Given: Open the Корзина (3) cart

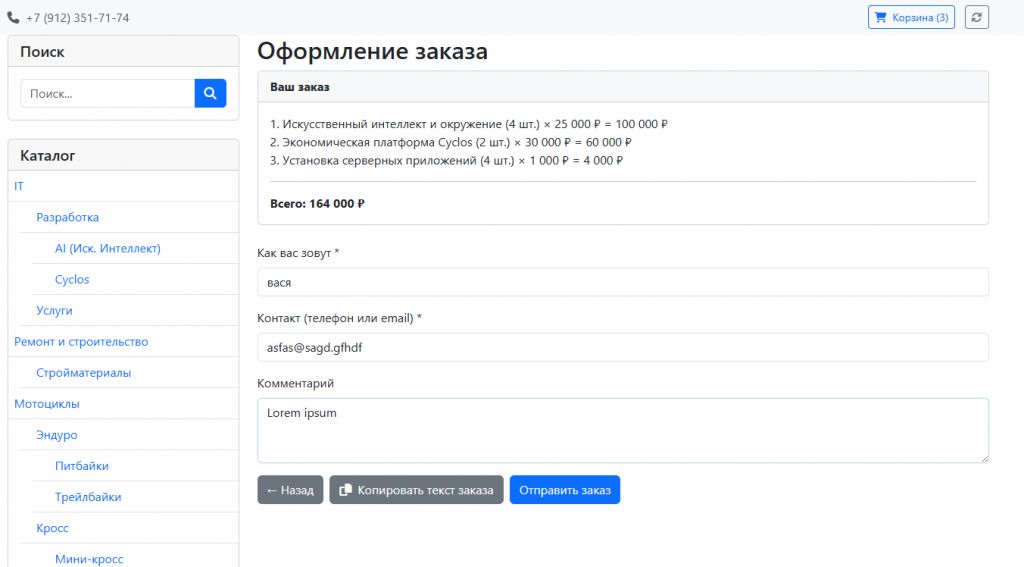Looking at the screenshot, I should (x=910, y=17).
